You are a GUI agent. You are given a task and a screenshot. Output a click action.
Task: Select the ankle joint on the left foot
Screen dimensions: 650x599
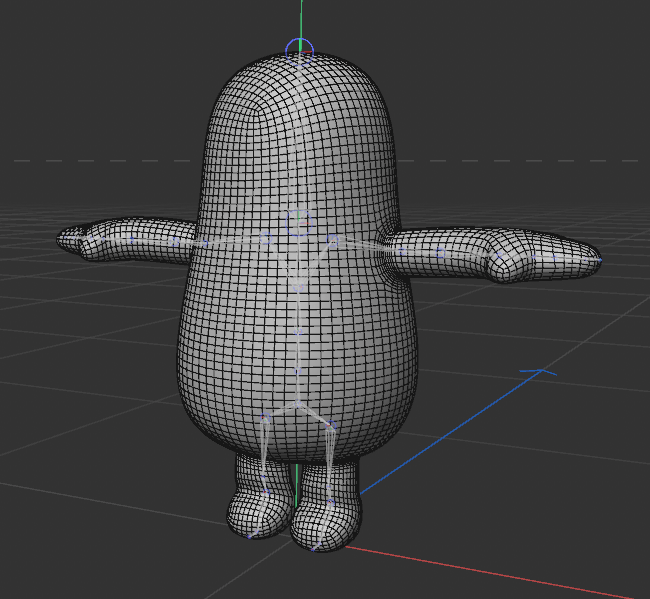pyautogui.click(x=266, y=492)
